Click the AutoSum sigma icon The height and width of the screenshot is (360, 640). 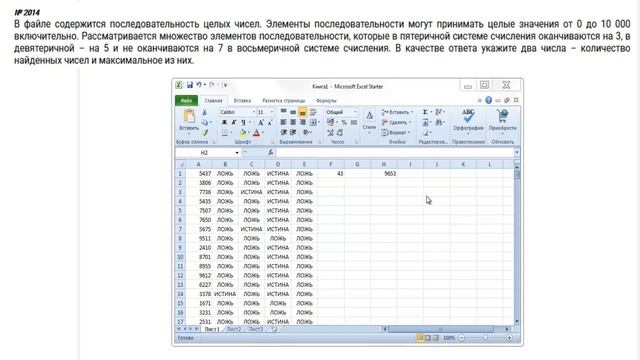pyautogui.click(x=425, y=112)
